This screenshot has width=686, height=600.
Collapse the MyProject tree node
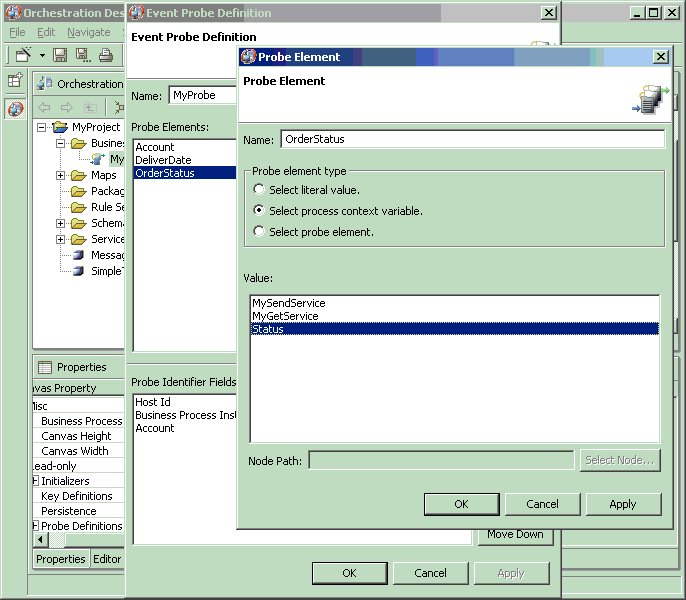click(42, 127)
